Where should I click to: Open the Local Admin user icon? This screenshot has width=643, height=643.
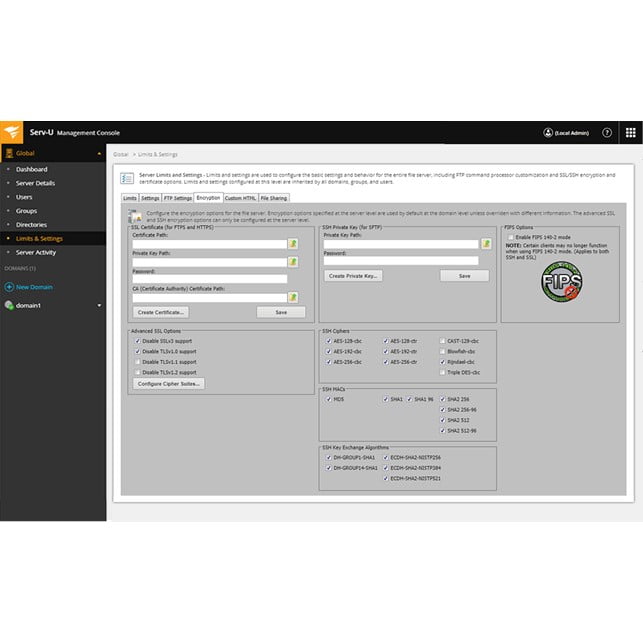pos(548,132)
